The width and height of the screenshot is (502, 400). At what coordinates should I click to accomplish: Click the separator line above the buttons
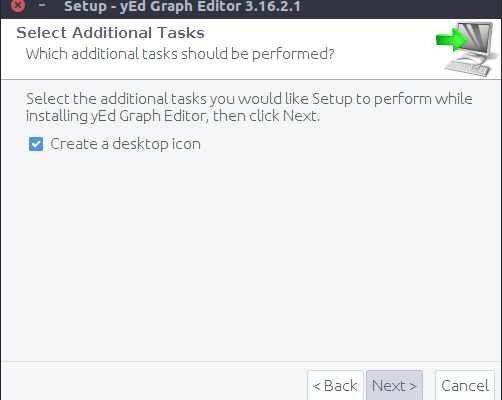coord(251,361)
